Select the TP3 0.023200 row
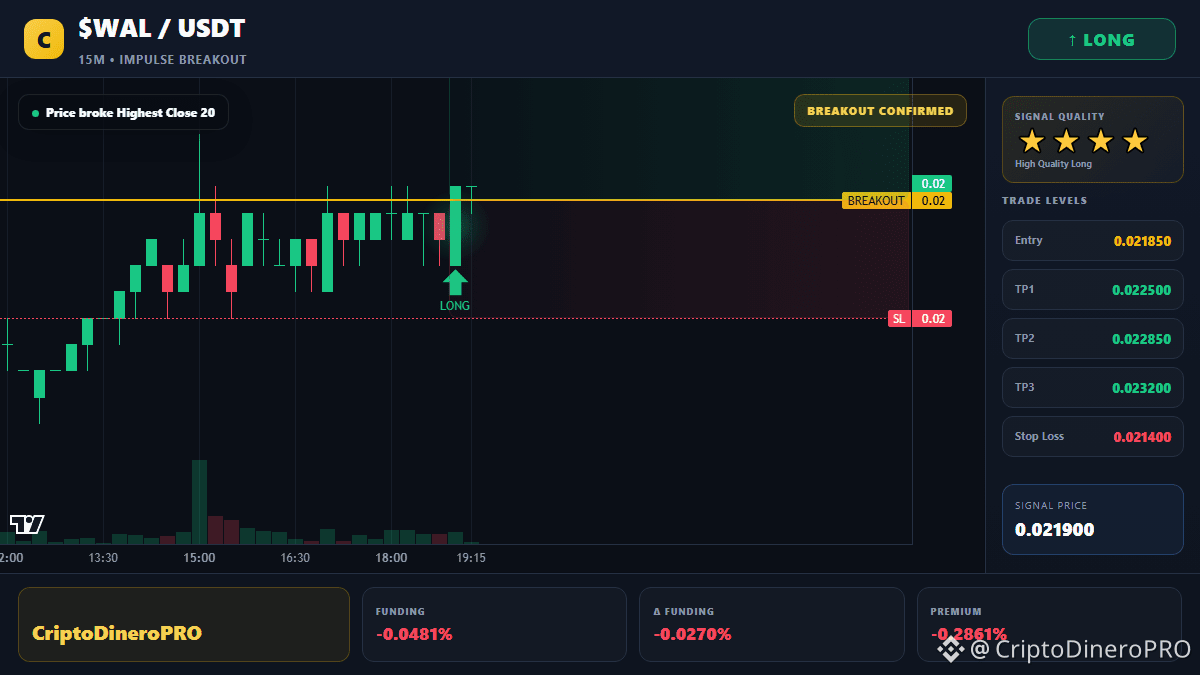This screenshot has height=675, width=1200. pos(1093,388)
